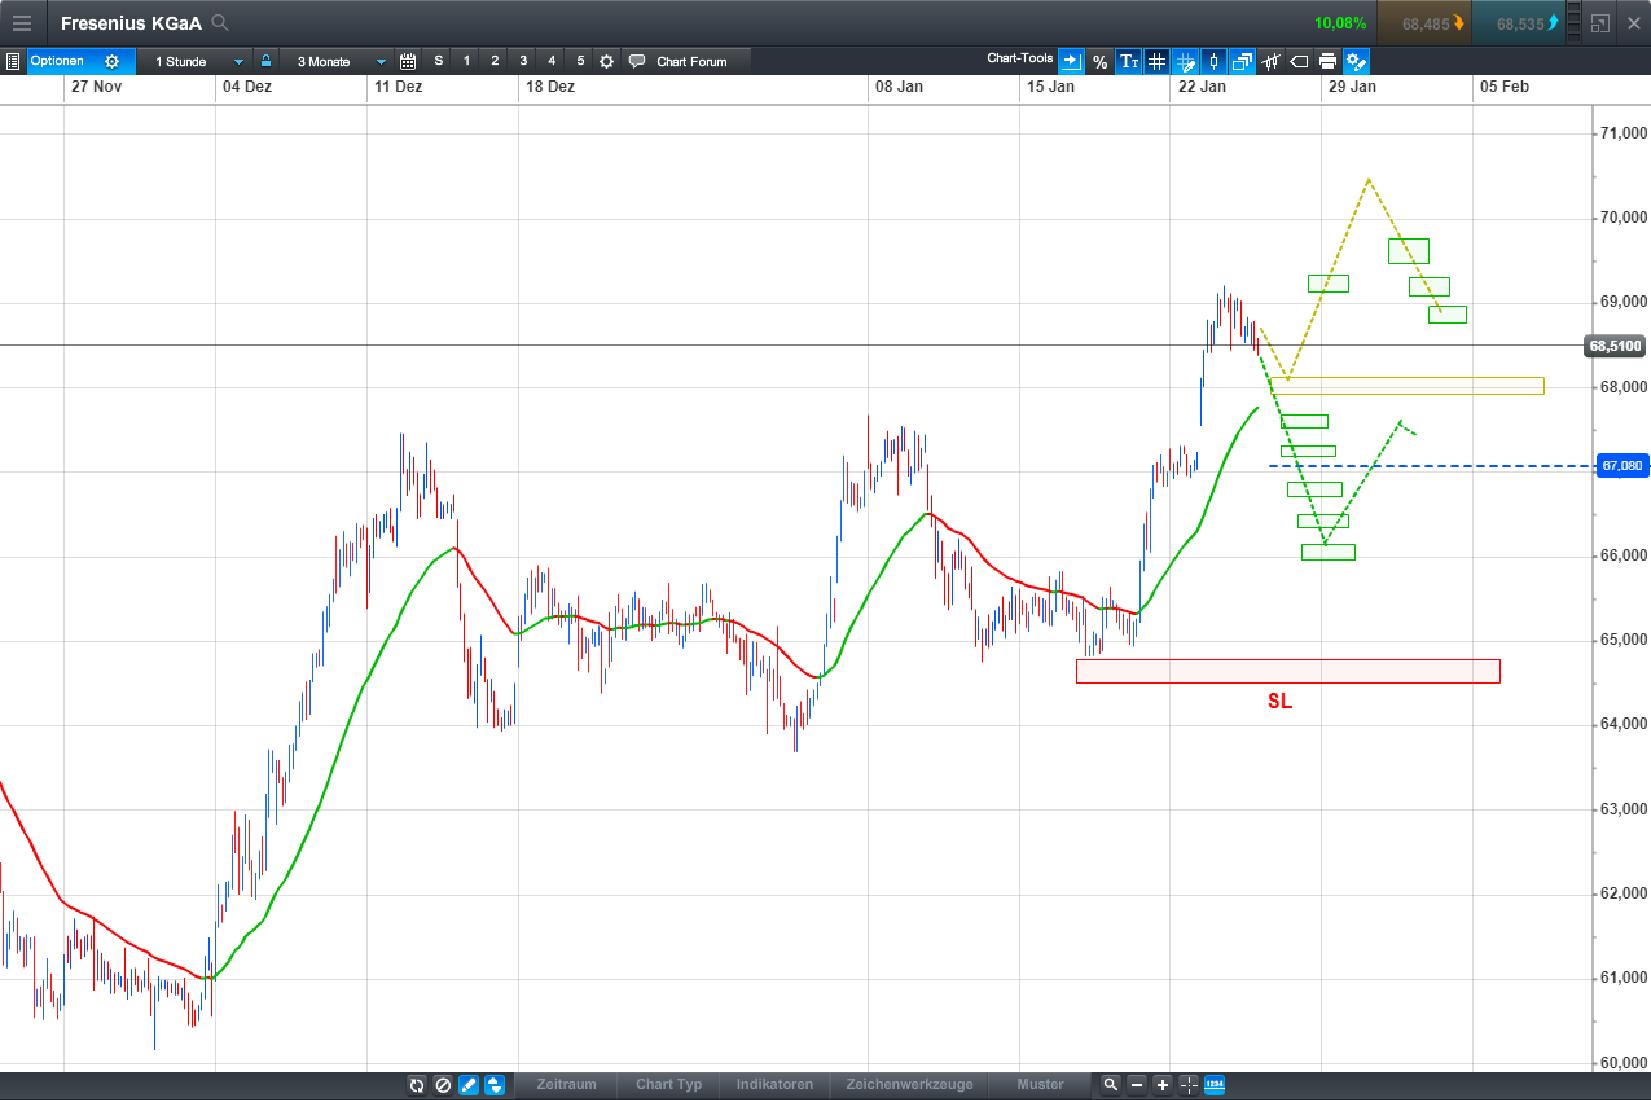Click the print chart icon
Viewport: 1651px width, 1100px height.
1327,61
